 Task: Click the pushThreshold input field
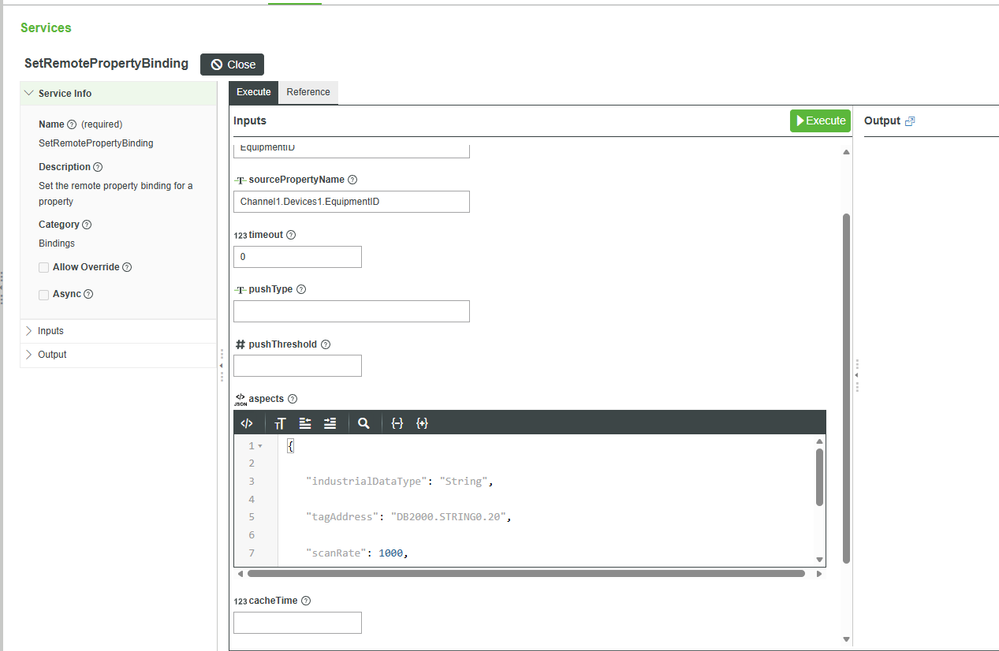298,366
